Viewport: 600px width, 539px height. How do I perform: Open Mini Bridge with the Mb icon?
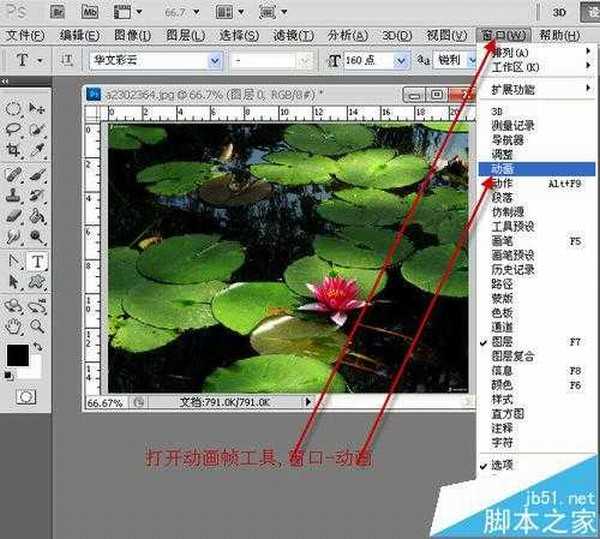pyautogui.click(x=90, y=12)
